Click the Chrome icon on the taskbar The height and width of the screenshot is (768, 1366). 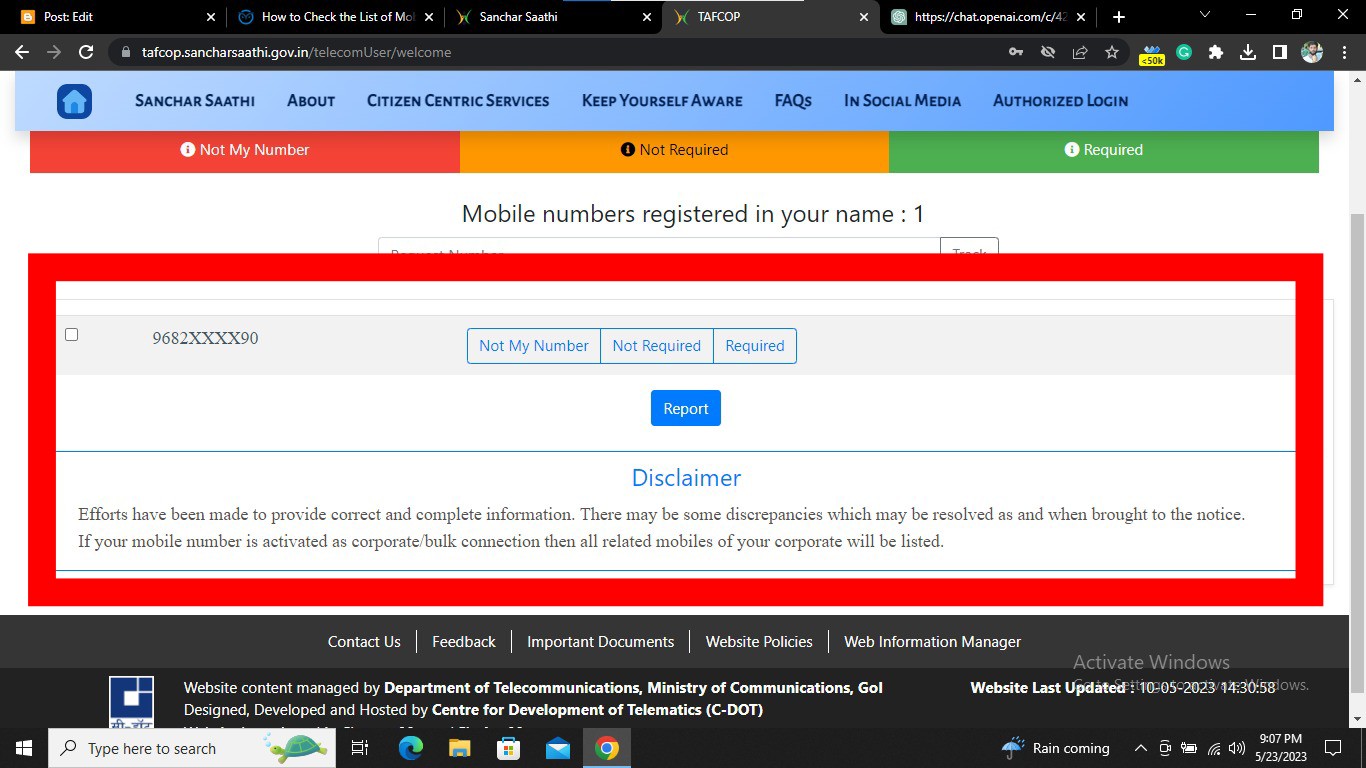(x=607, y=748)
